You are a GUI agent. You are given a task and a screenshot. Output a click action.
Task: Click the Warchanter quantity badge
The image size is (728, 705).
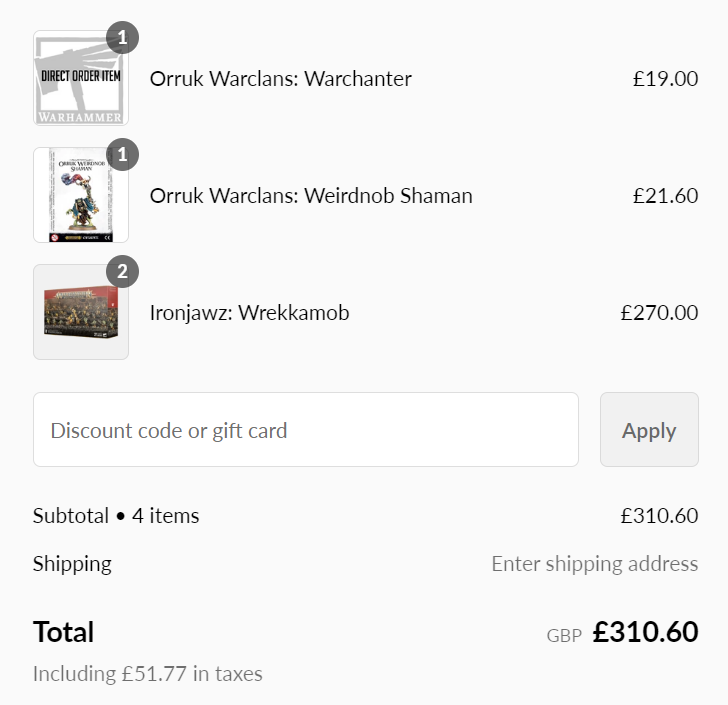(x=122, y=38)
